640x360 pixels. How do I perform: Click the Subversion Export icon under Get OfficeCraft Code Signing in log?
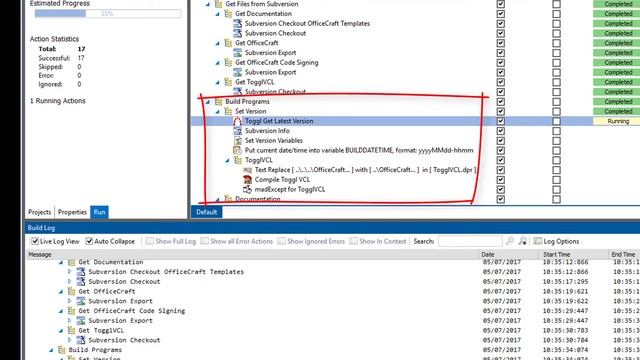pos(81,321)
